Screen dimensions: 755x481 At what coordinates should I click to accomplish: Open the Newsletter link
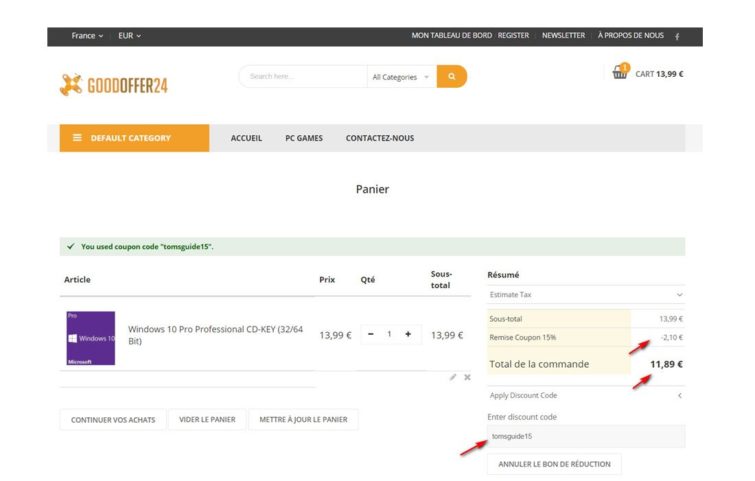[x=563, y=36]
